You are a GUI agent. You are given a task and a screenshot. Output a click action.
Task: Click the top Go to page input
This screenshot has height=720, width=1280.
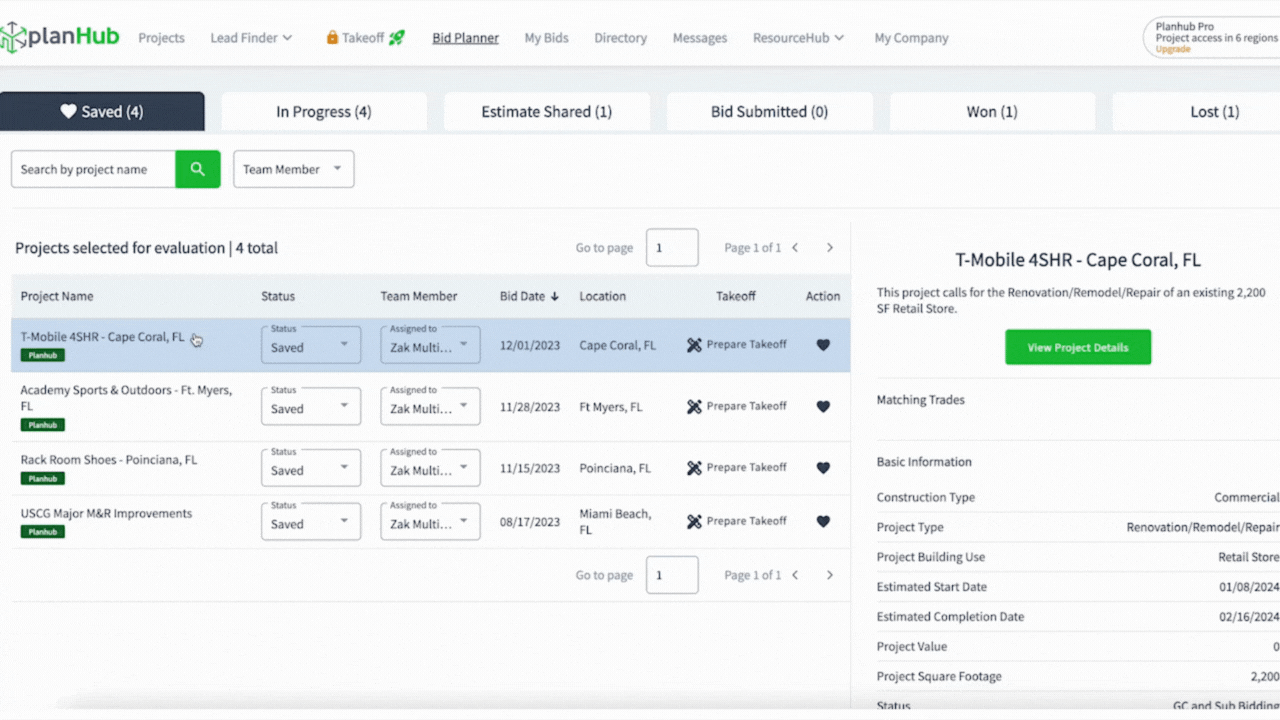672,248
